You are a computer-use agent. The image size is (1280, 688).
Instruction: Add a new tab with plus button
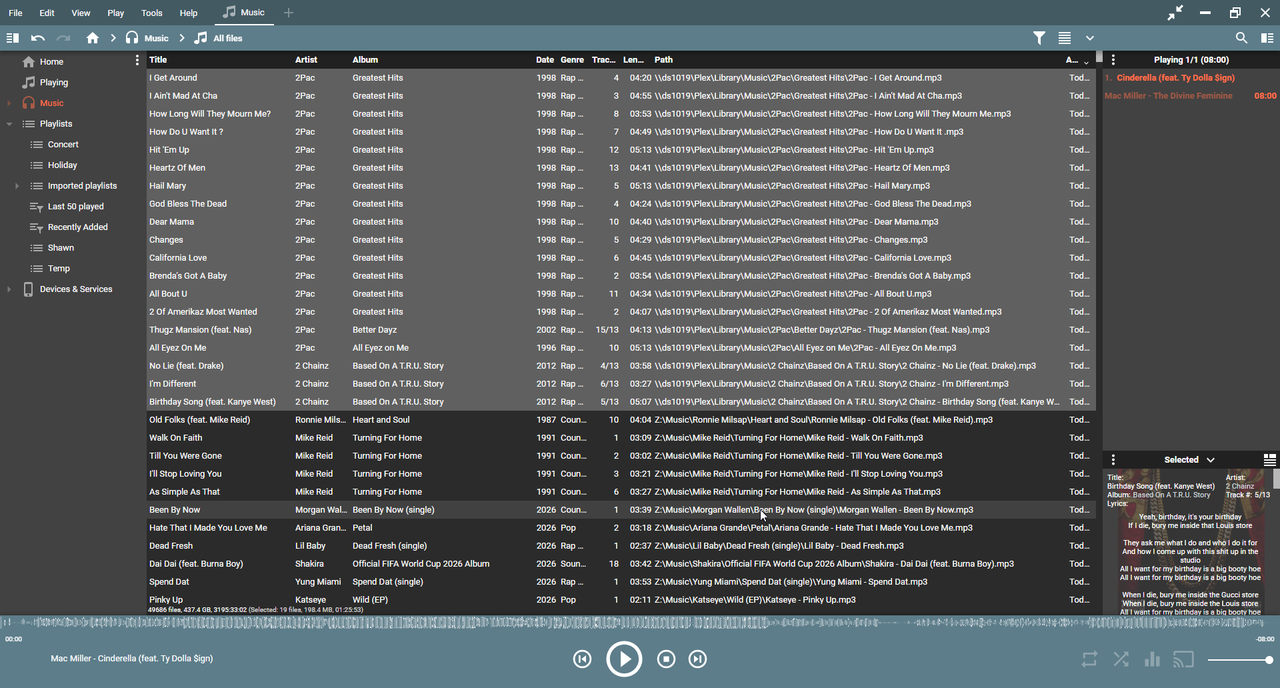[x=289, y=13]
